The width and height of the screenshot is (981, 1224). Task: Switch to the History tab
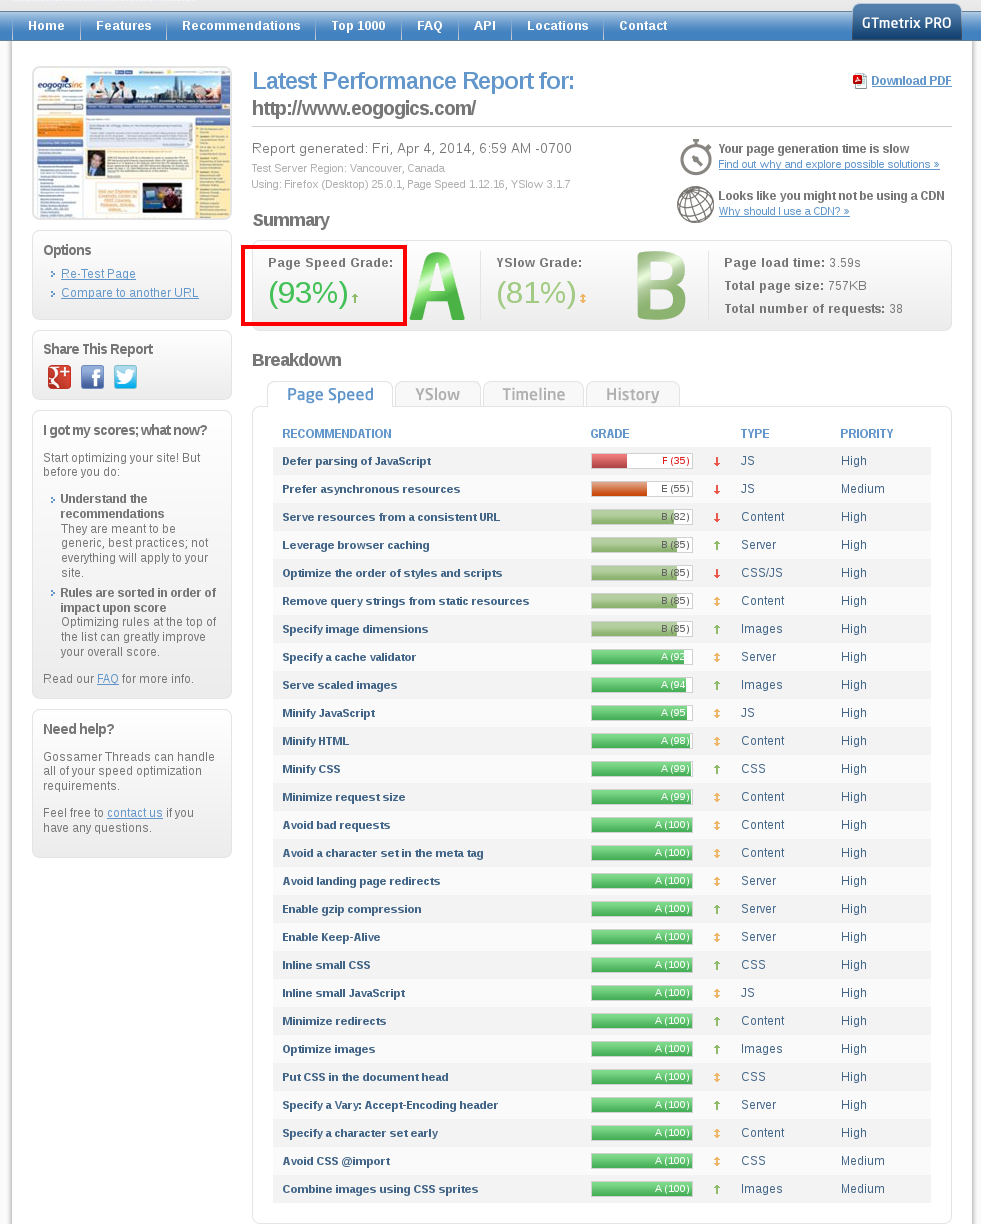[632, 394]
